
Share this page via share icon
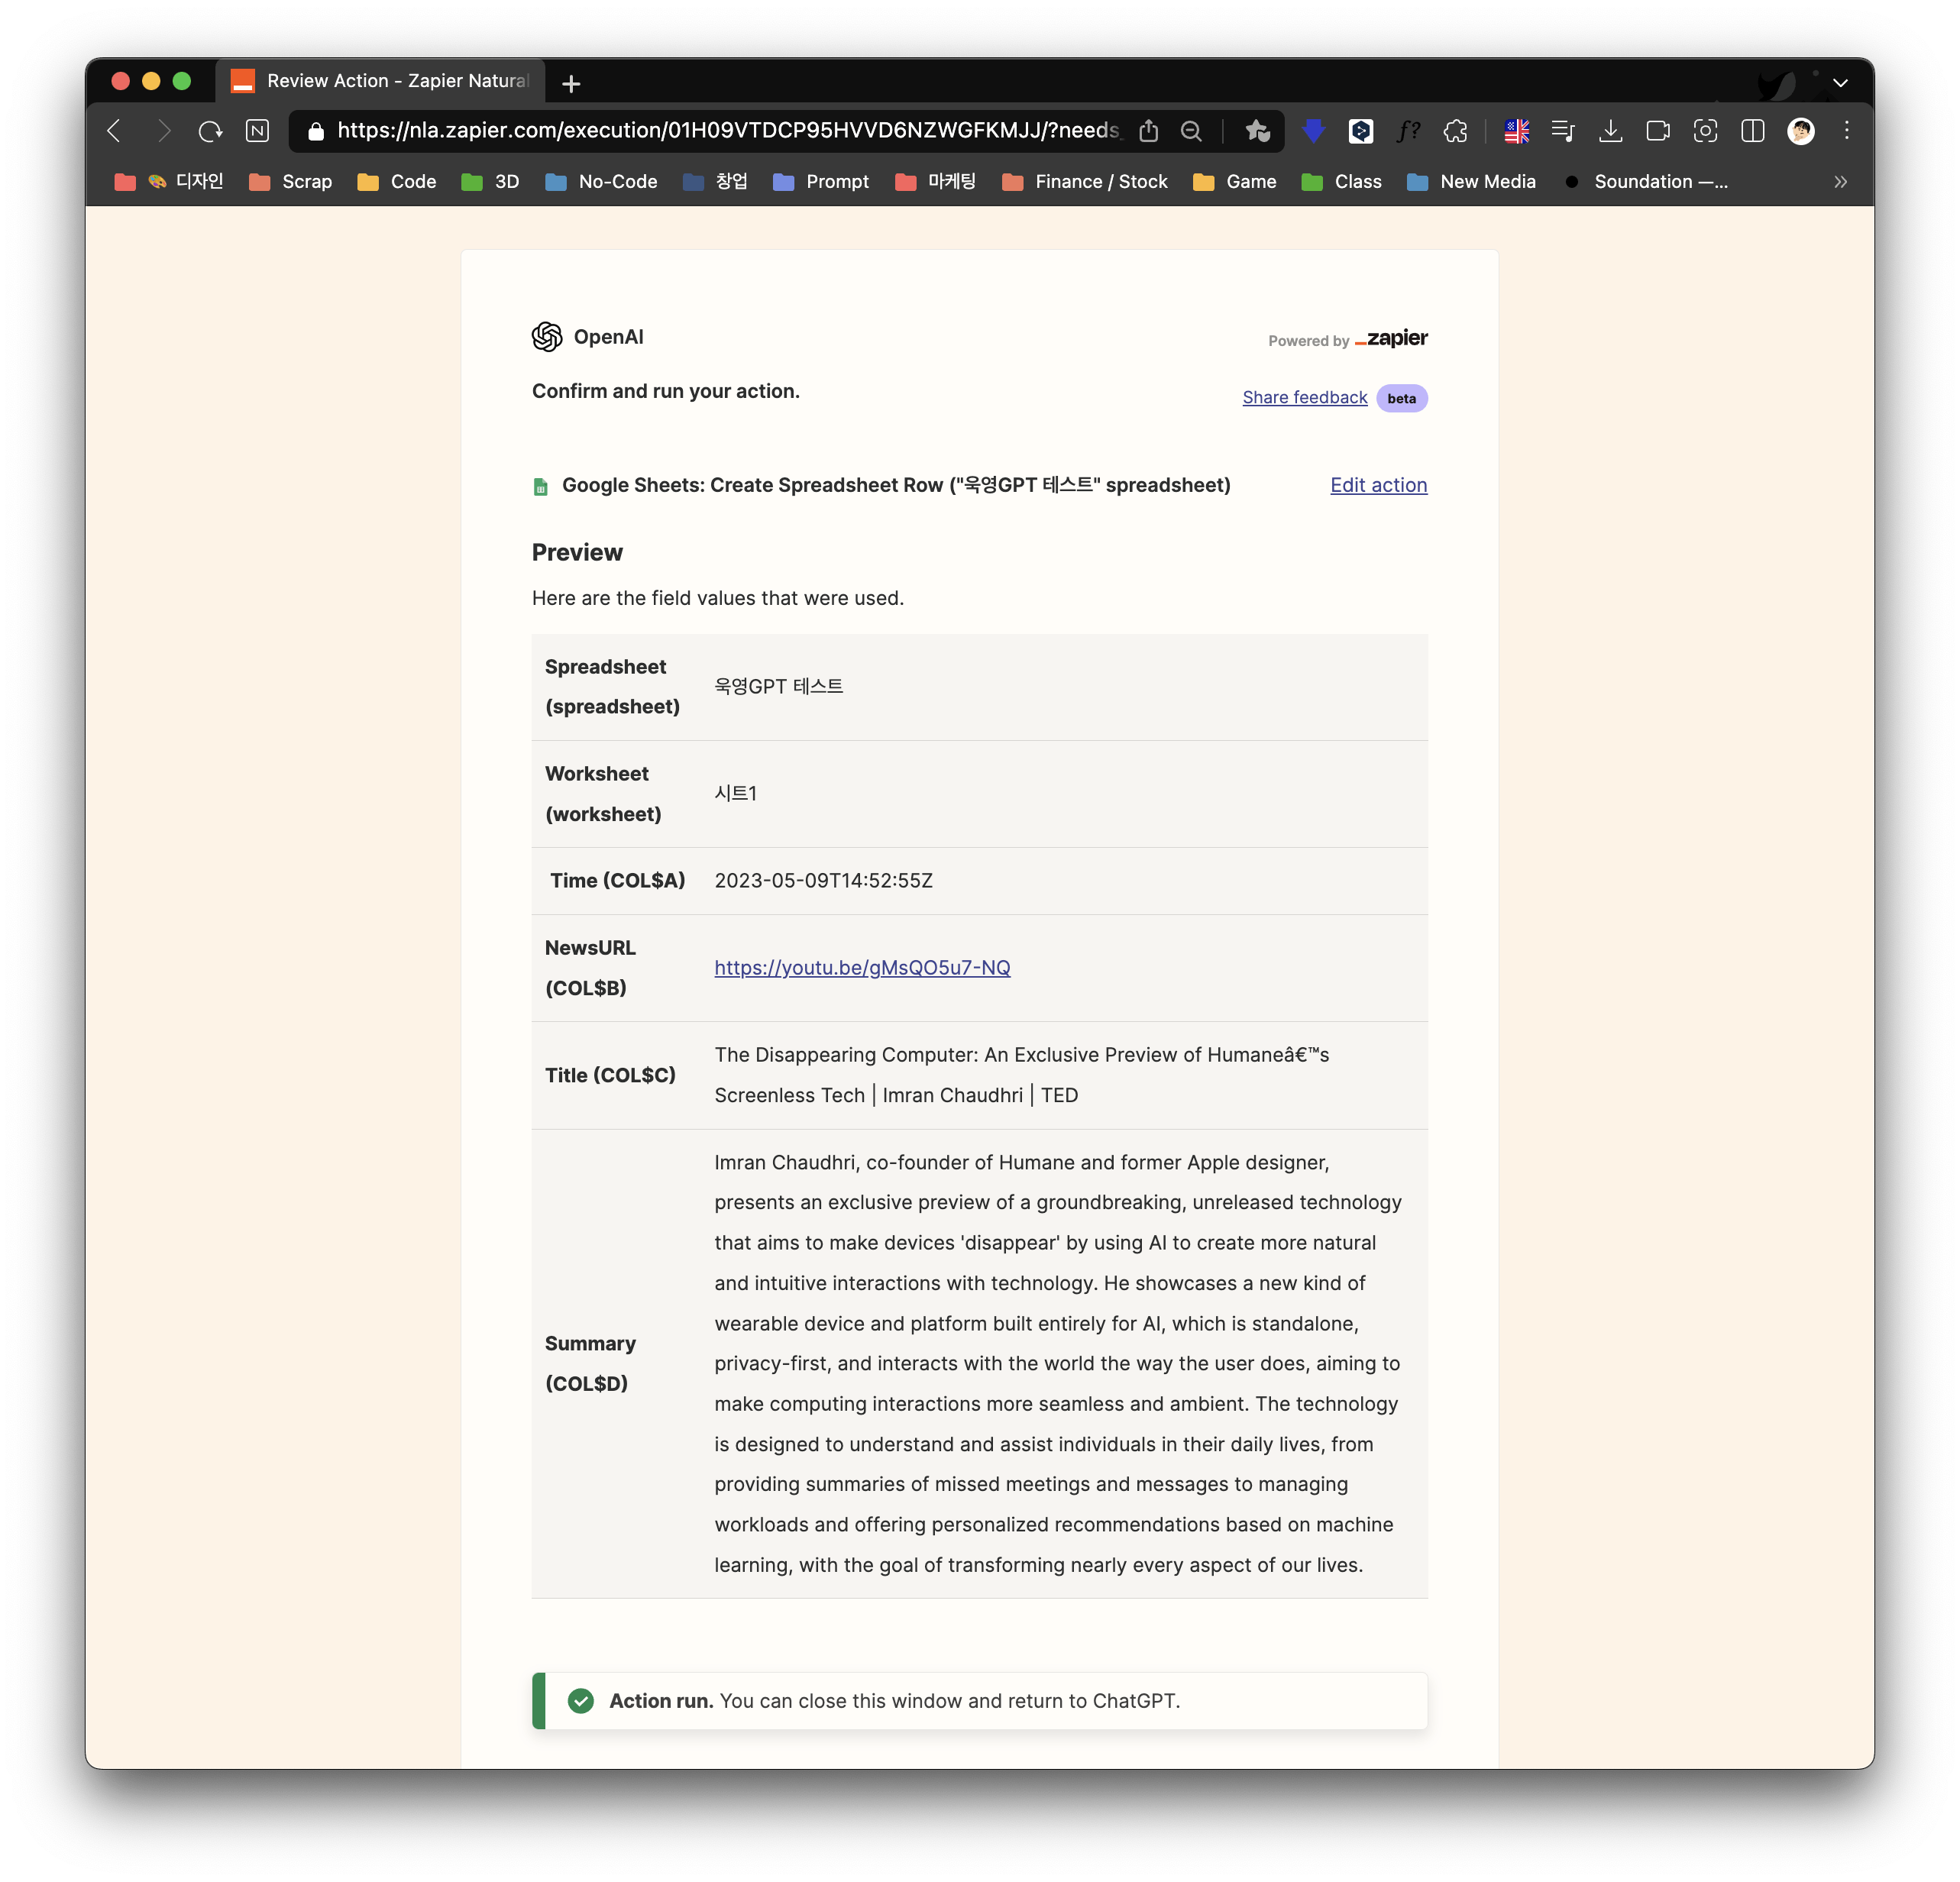coord(1149,131)
